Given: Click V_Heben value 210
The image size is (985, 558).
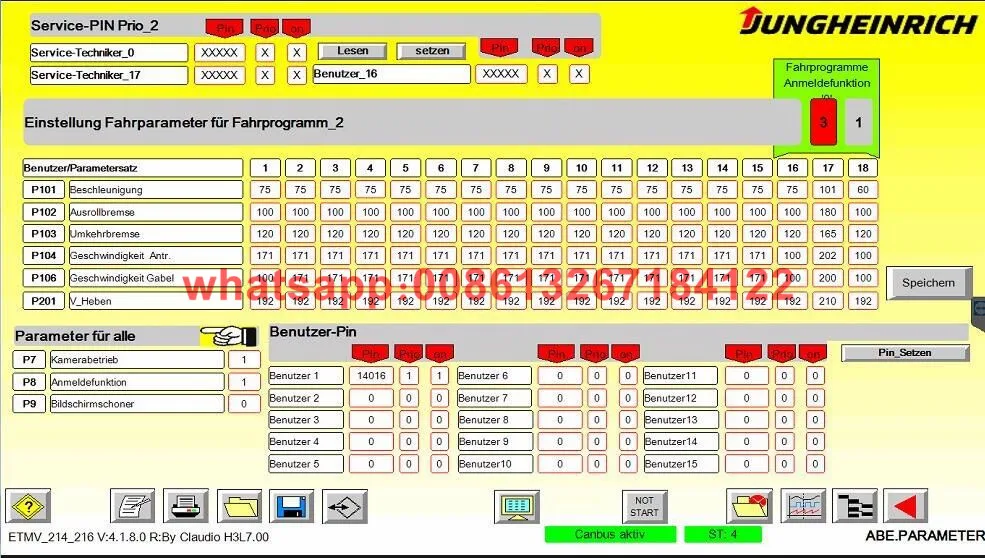Looking at the screenshot, I should coord(827,301).
